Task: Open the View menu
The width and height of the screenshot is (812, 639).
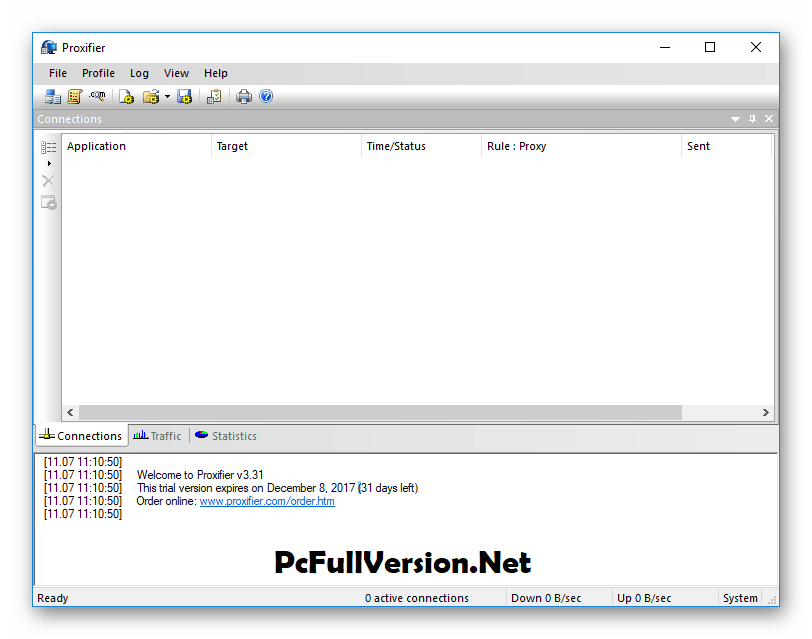Action: tap(176, 74)
